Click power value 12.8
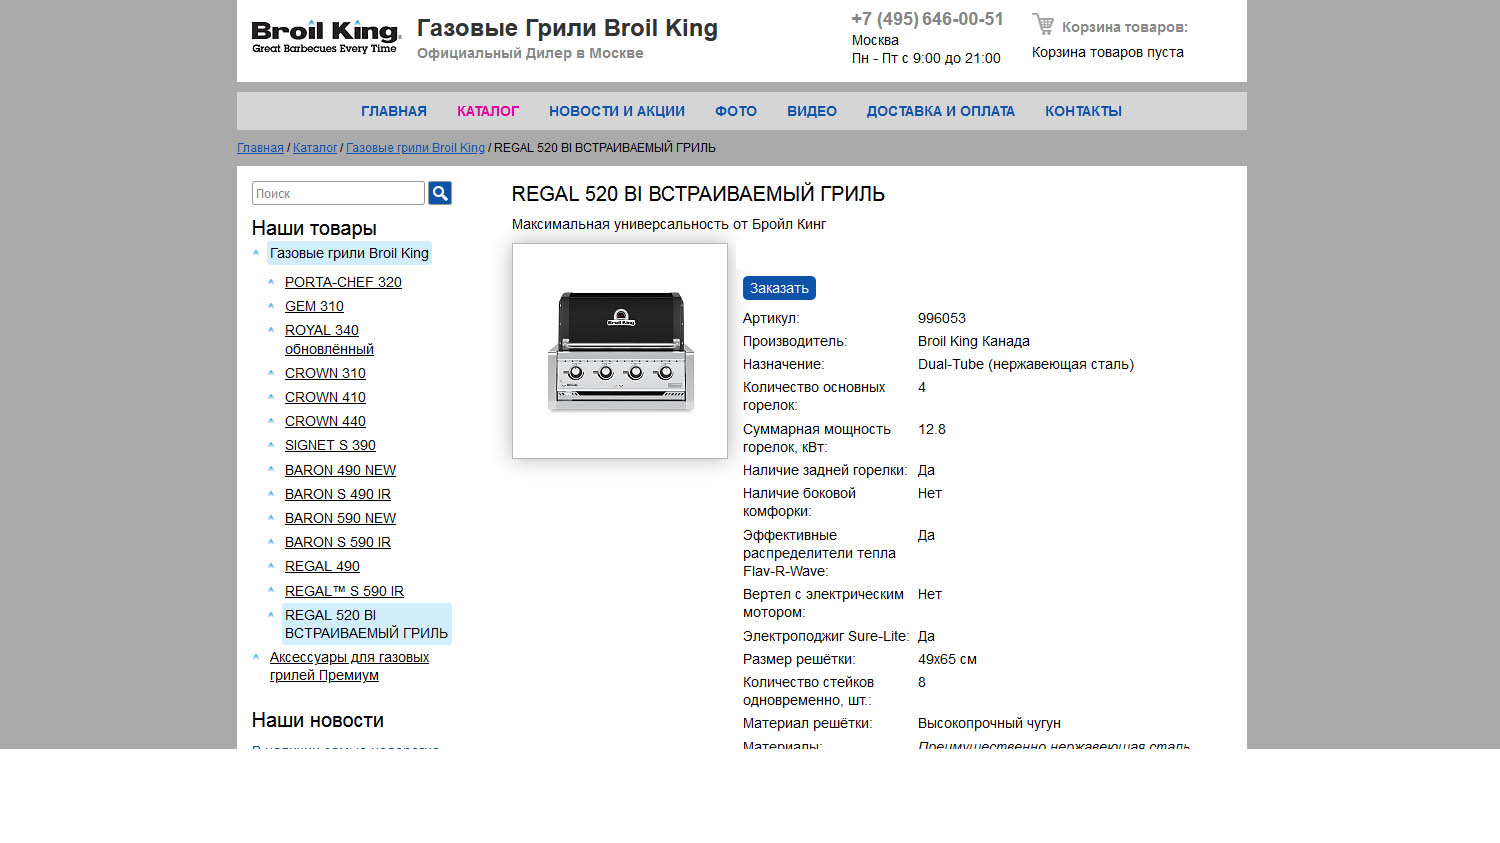This screenshot has height=843, width=1500. click(x=932, y=429)
